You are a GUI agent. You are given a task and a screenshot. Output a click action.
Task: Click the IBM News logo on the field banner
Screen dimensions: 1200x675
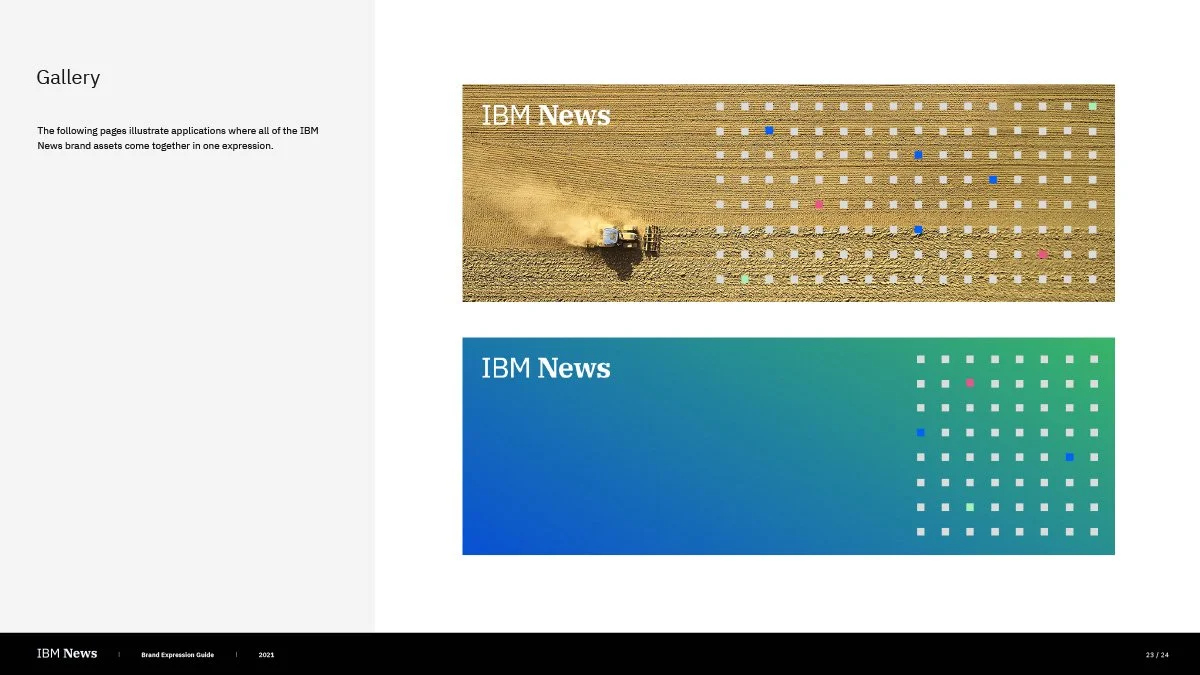[x=545, y=115]
